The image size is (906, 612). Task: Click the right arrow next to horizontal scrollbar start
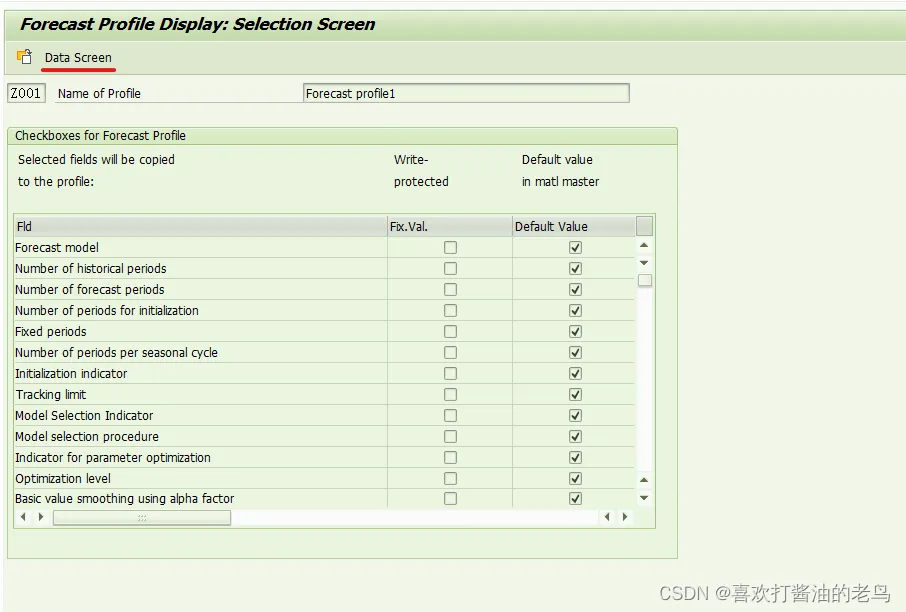coord(40,517)
